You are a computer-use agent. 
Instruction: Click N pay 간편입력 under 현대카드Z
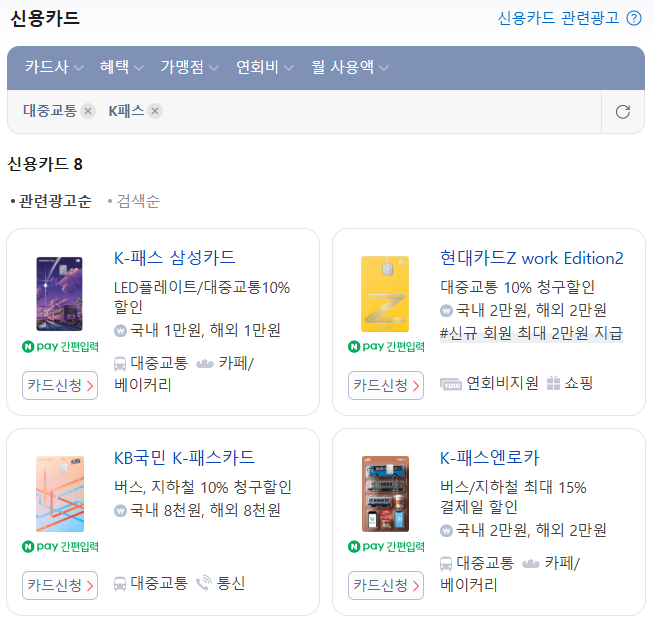386,347
